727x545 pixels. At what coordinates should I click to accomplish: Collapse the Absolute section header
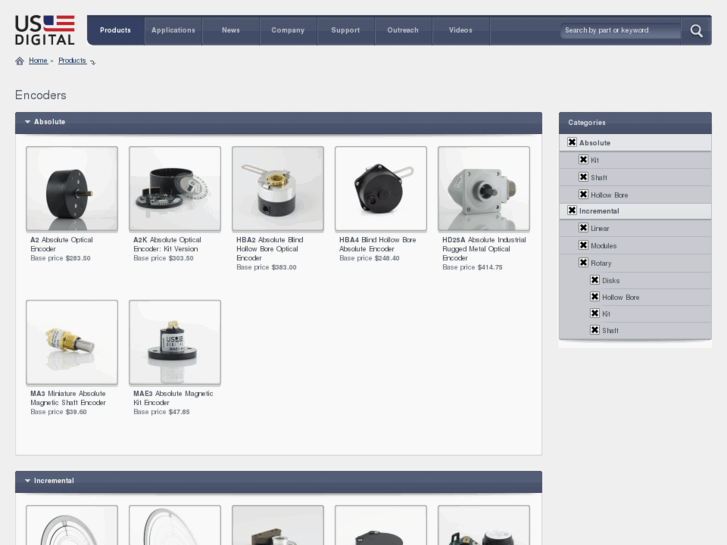tap(28, 122)
